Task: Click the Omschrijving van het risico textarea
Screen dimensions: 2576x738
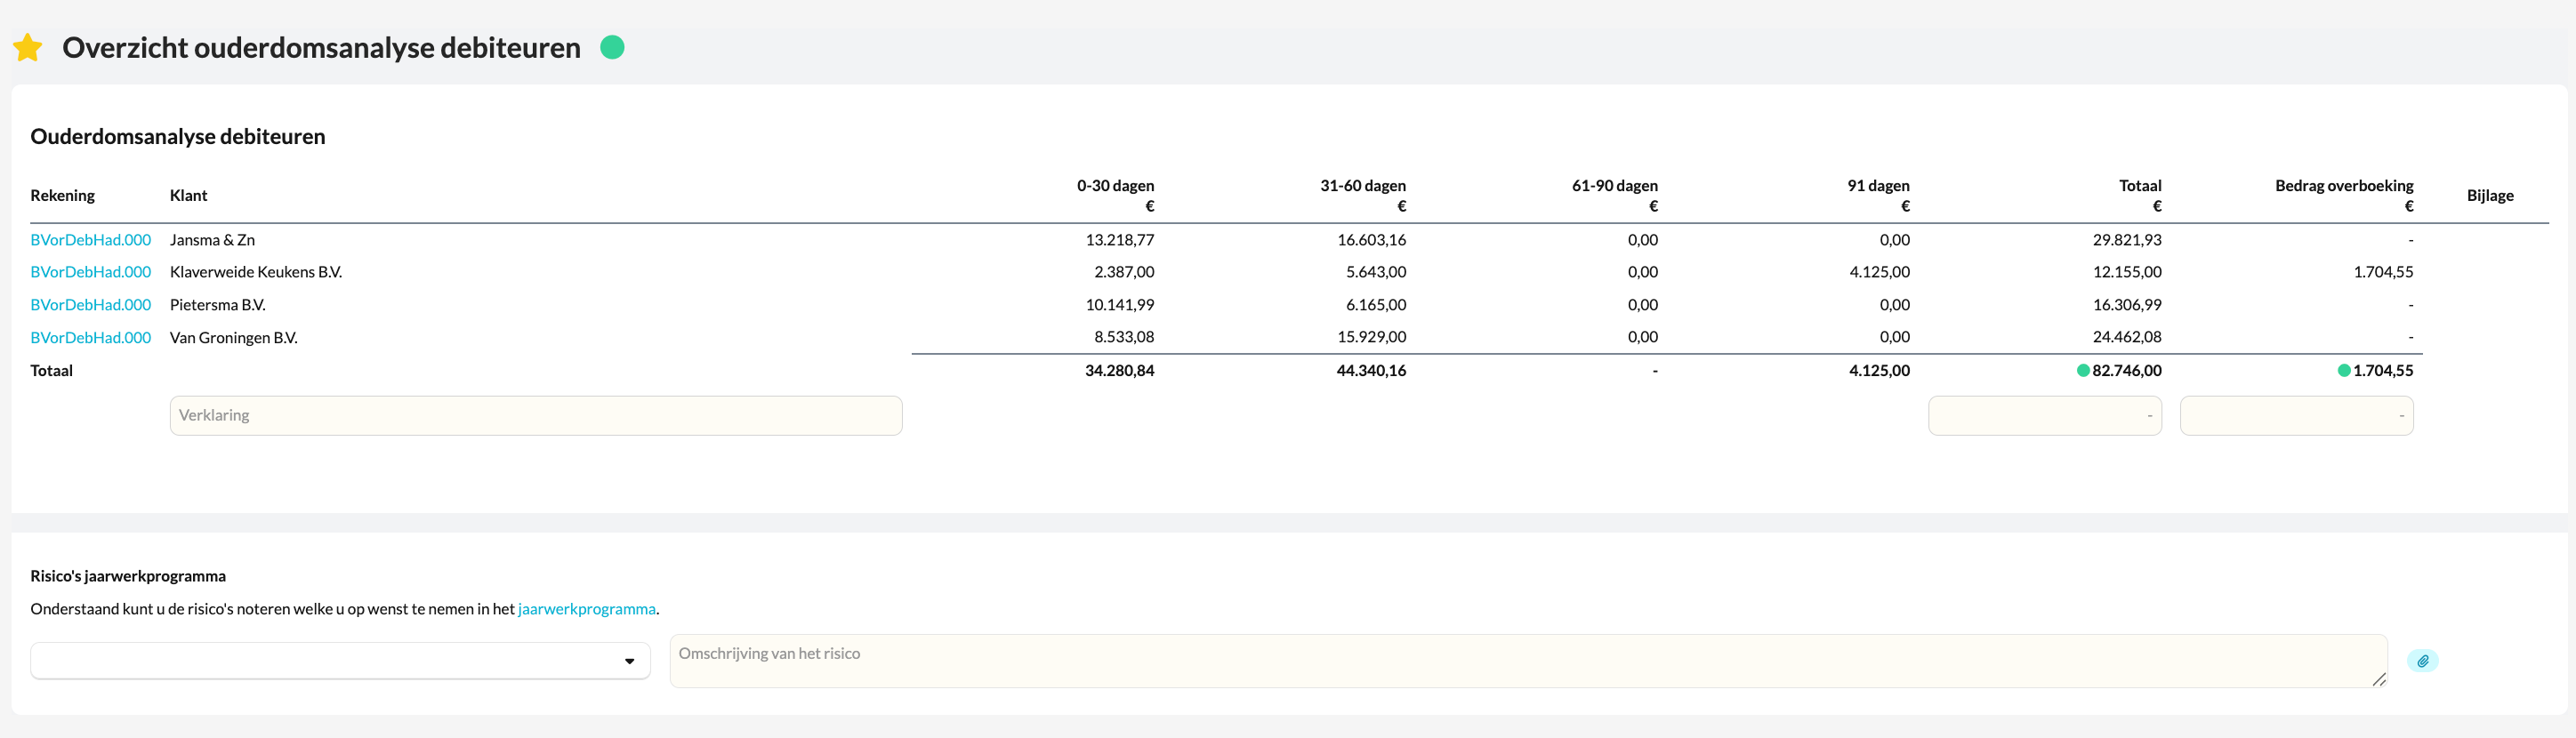Action: pyautogui.click(x=1527, y=660)
